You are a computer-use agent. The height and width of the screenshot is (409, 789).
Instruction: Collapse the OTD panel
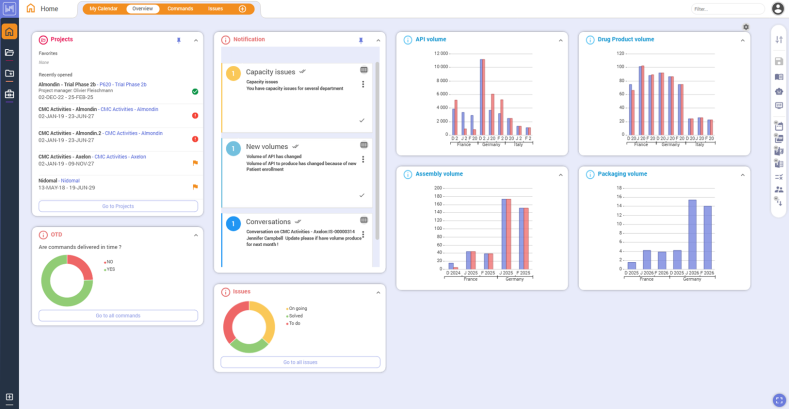click(195, 234)
